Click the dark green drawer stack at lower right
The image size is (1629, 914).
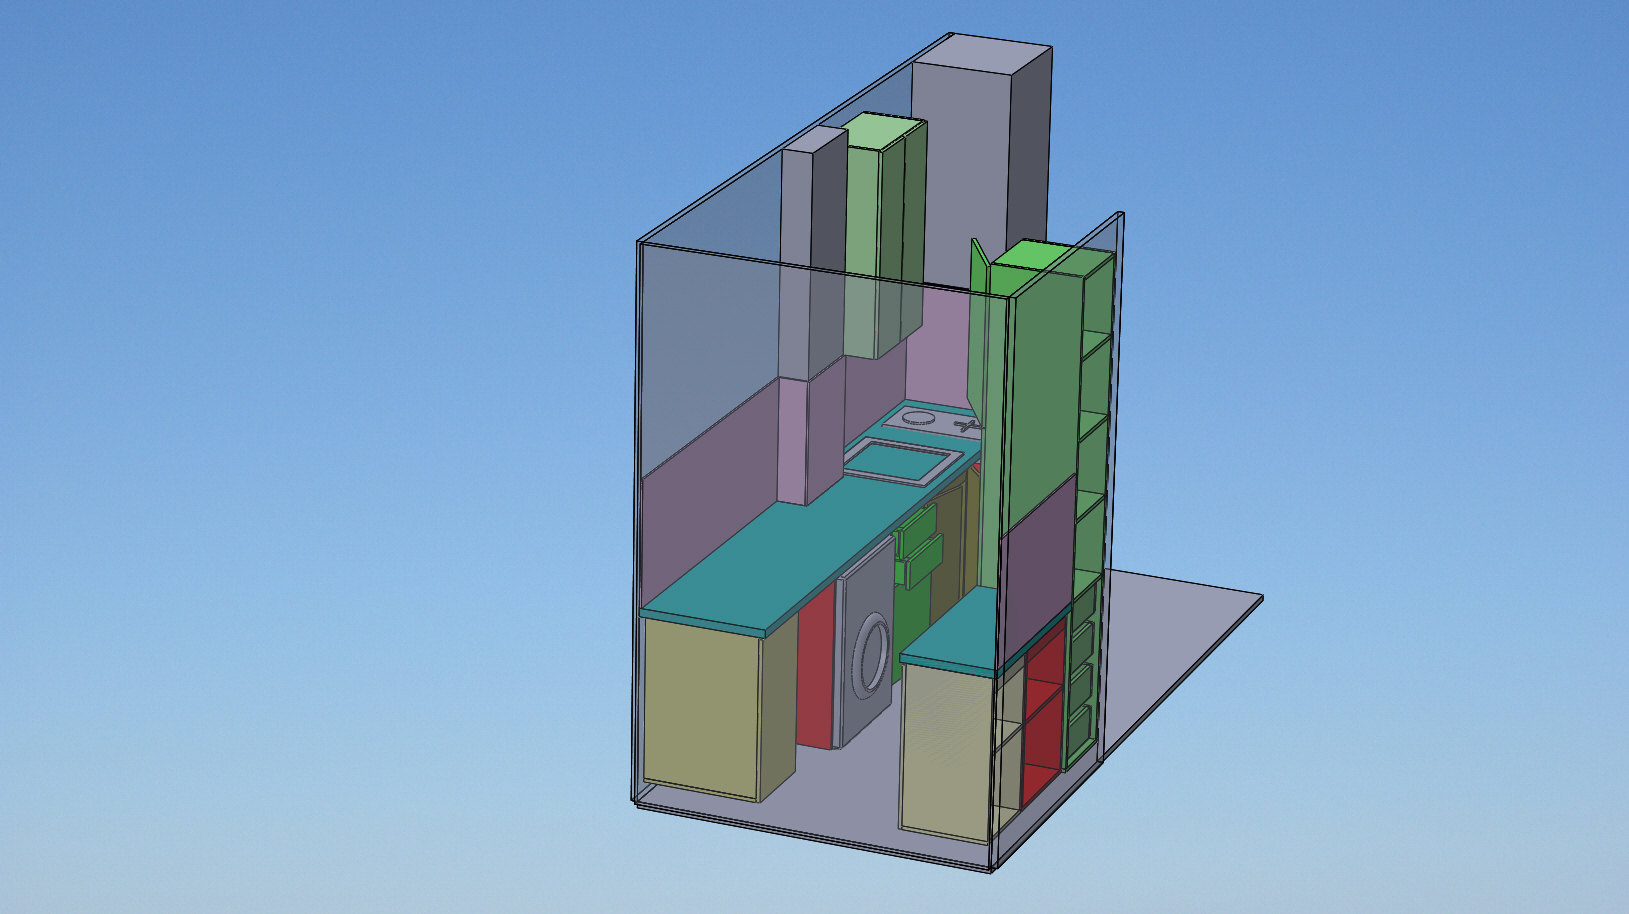pos(1081,680)
